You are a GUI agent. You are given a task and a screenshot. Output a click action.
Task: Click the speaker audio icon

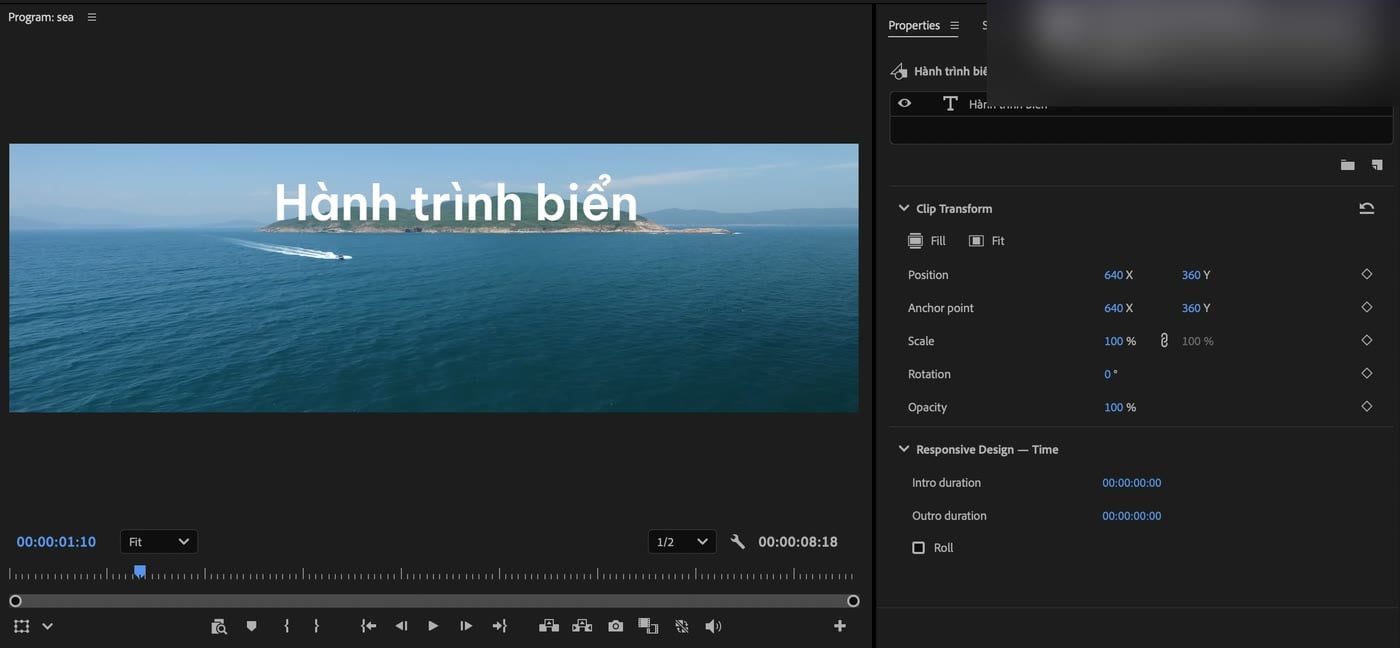pyautogui.click(x=713, y=626)
